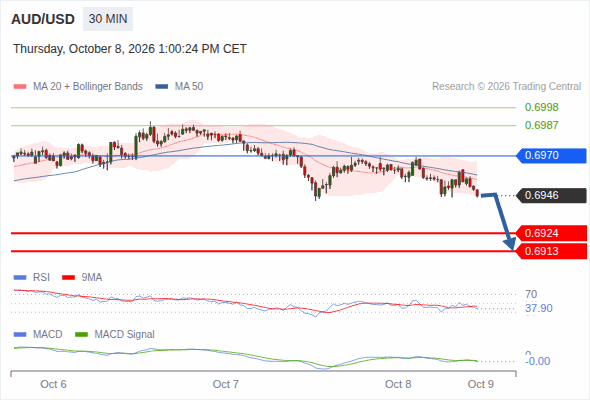Screen dimensions: 590x400
Task: Click the 0.6998 resistance level label
Action: [x=541, y=107]
